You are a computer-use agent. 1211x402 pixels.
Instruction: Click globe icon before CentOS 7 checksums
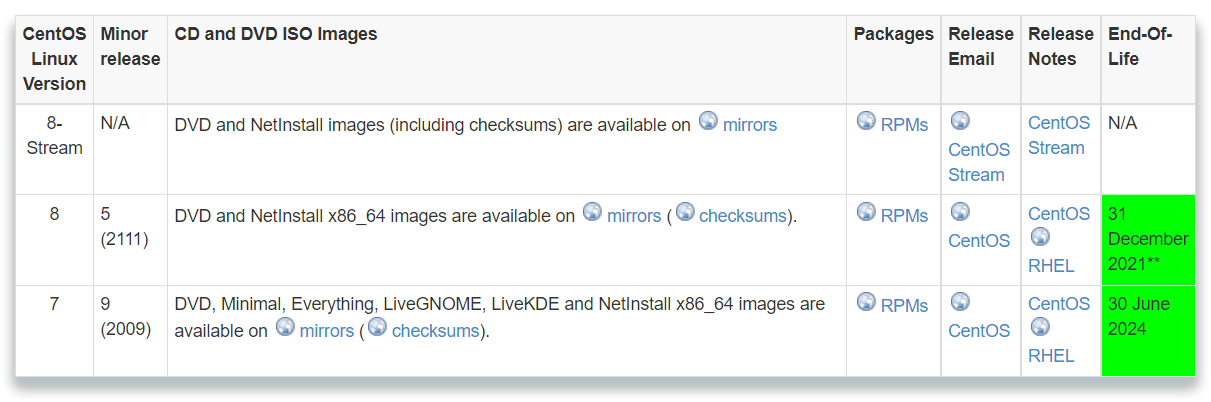point(377,327)
